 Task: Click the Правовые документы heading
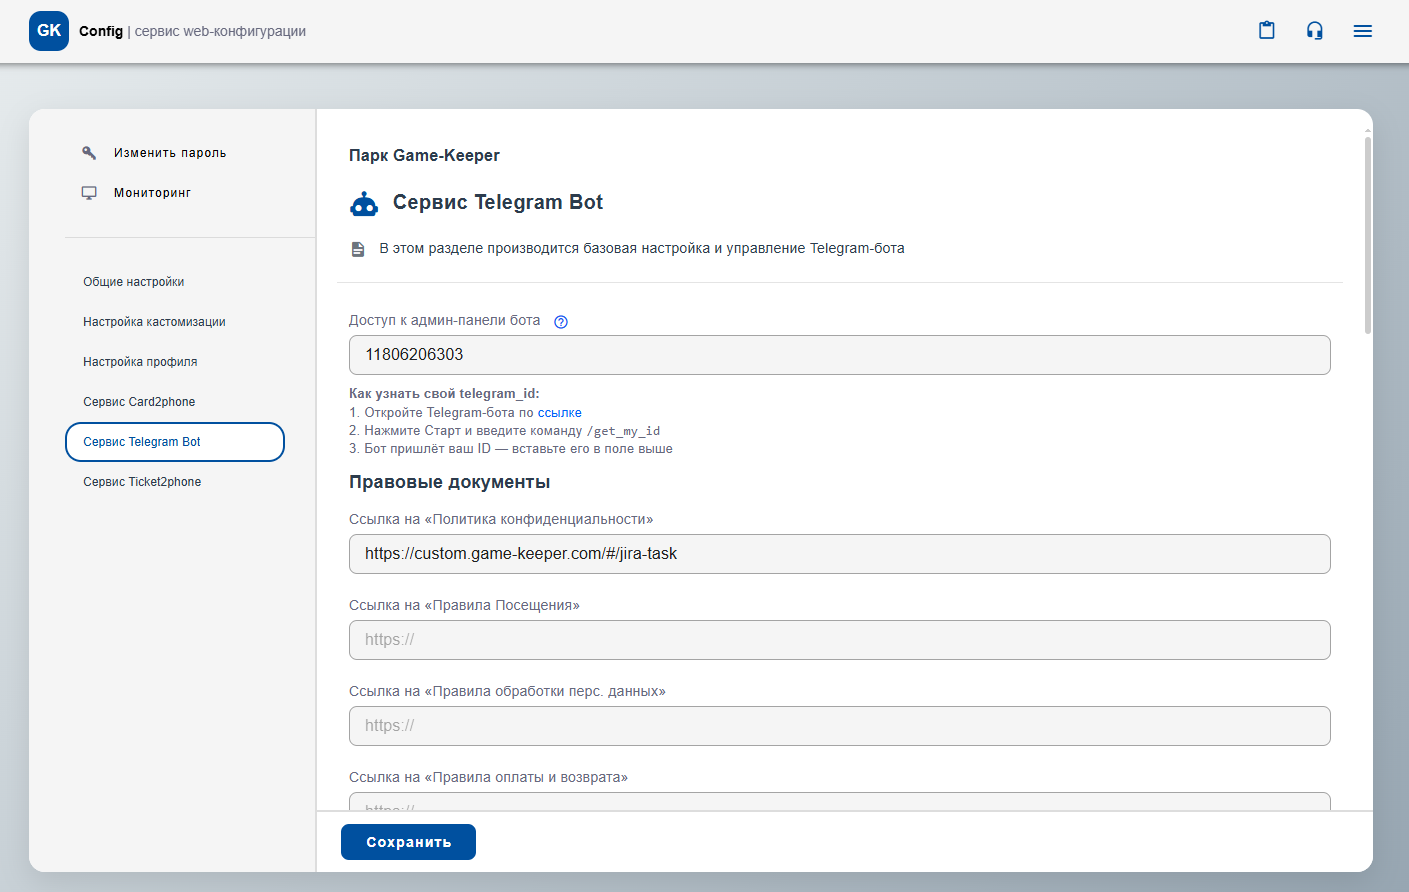click(x=449, y=482)
